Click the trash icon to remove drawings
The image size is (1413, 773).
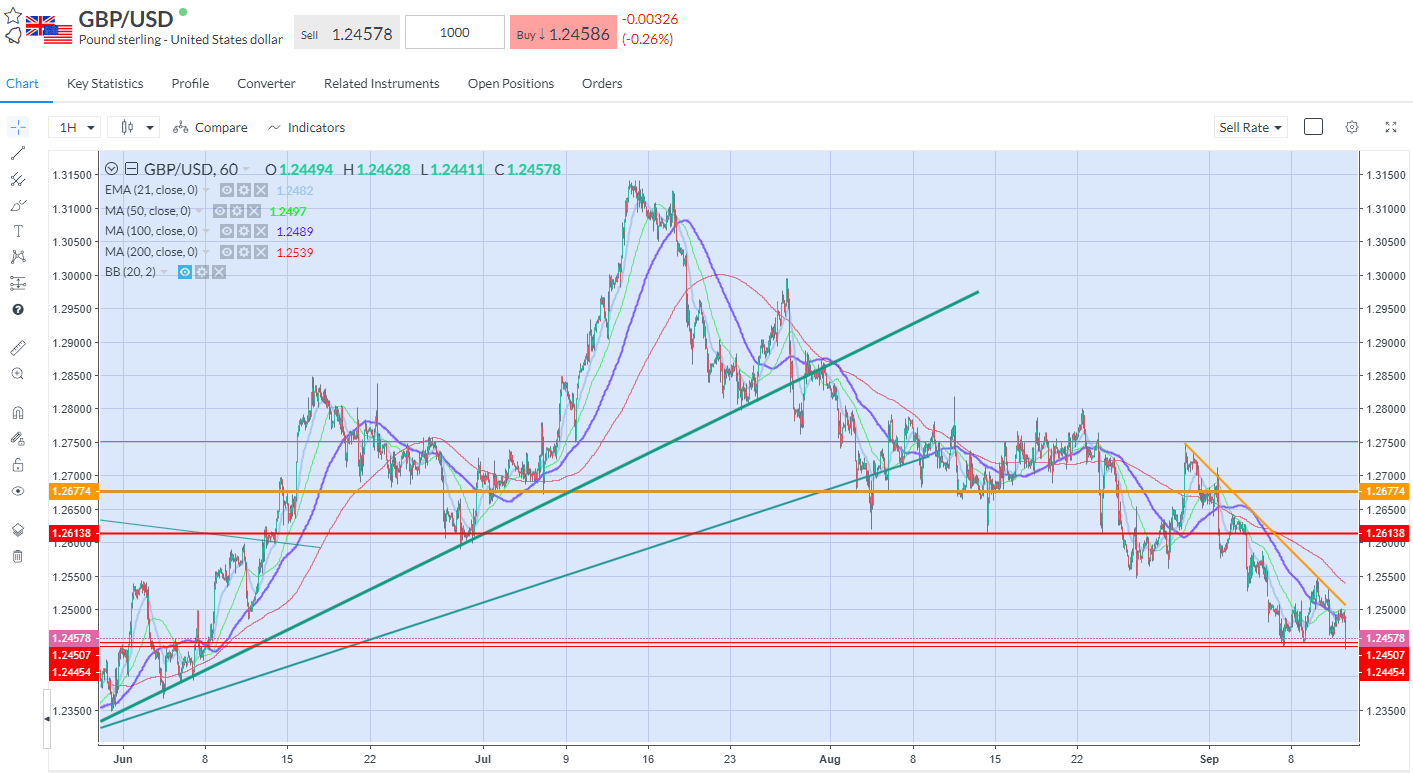[x=17, y=556]
